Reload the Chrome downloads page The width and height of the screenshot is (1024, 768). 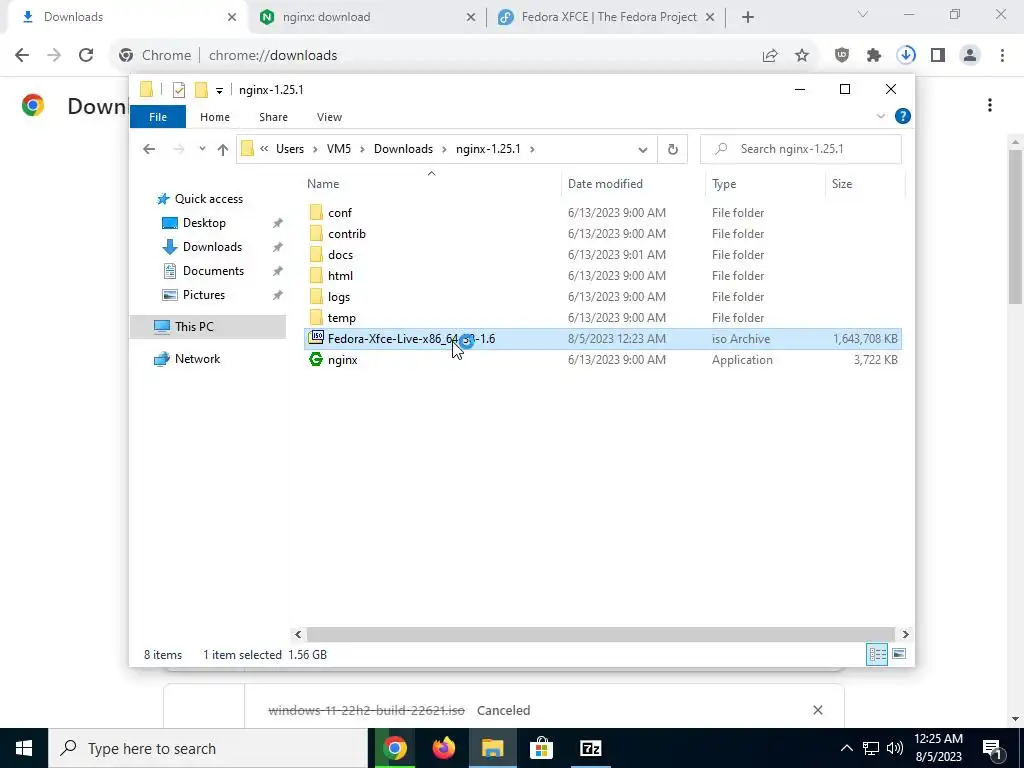pyautogui.click(x=86, y=56)
